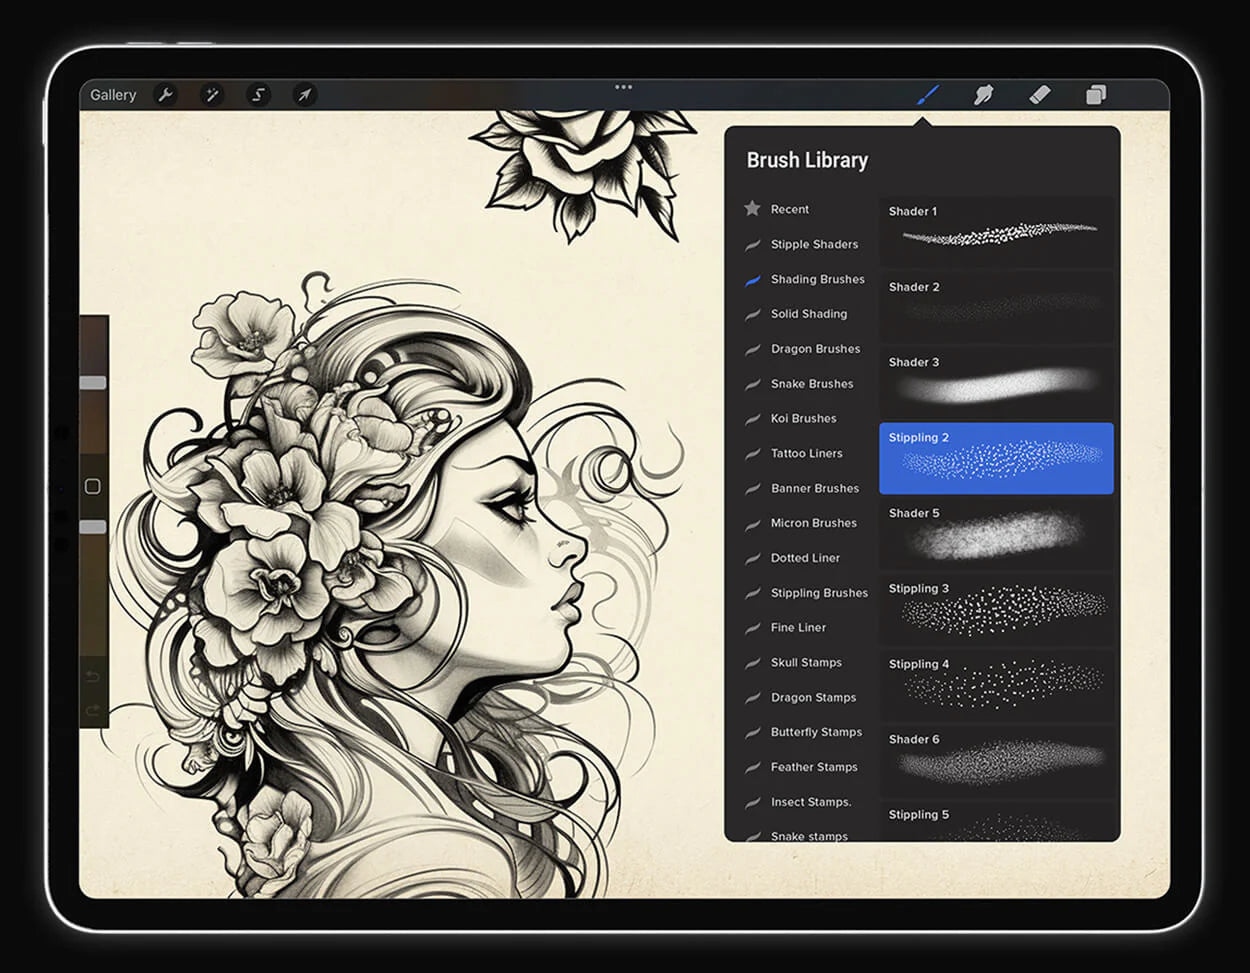The height and width of the screenshot is (973, 1250).
Task: Tap the Brush Library title
Action: [x=807, y=160]
